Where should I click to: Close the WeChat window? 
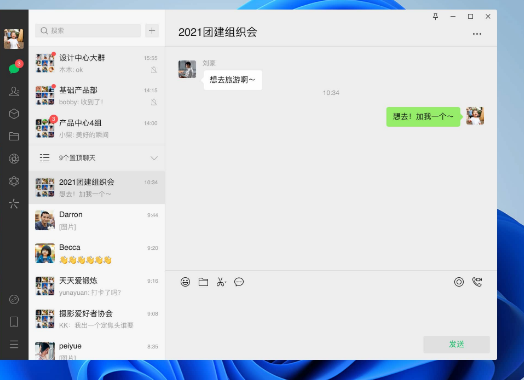[x=488, y=16]
